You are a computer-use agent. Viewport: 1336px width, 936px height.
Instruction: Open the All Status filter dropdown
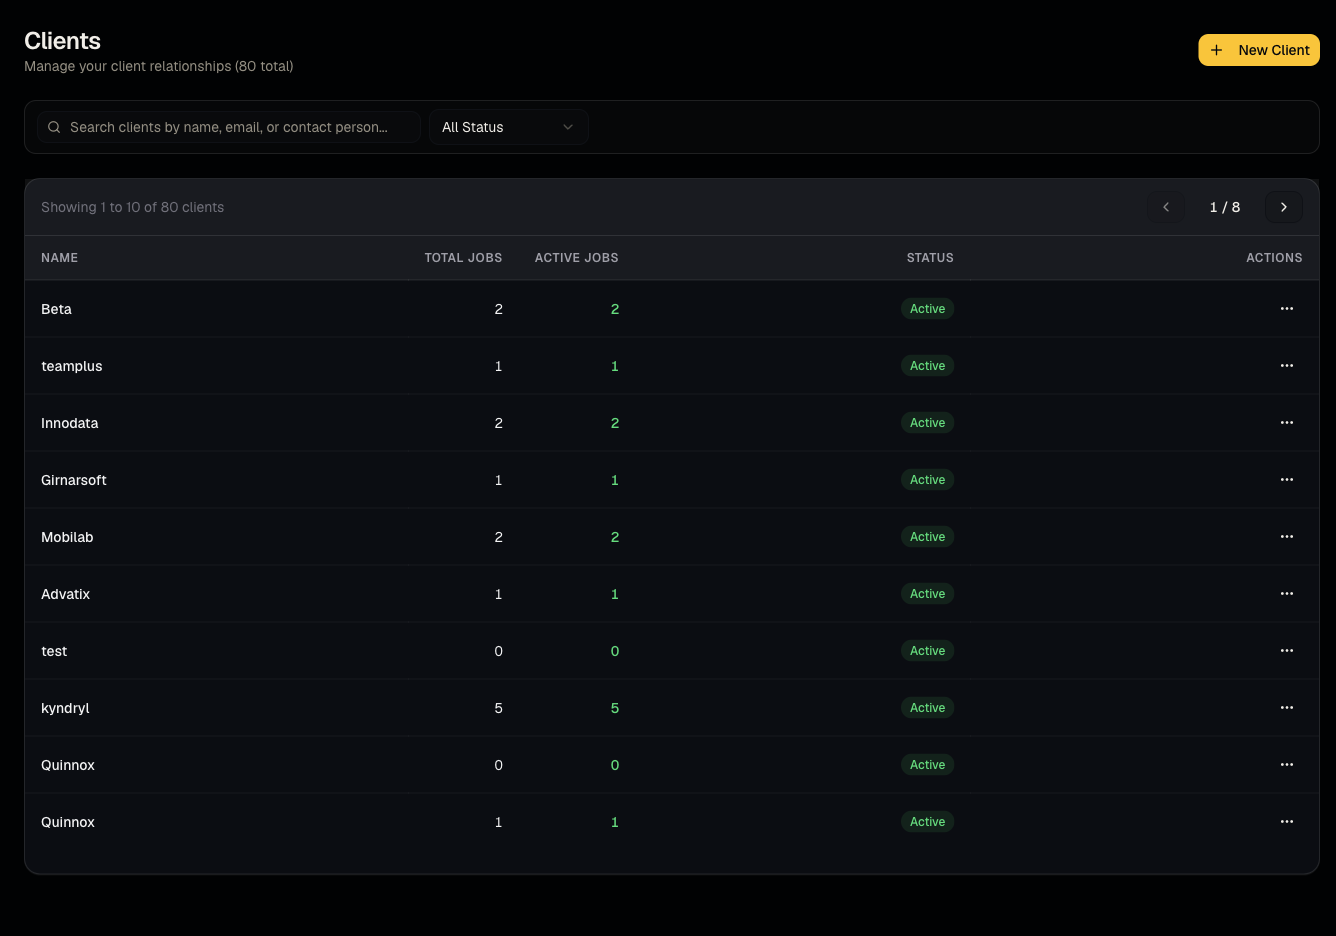pos(509,127)
